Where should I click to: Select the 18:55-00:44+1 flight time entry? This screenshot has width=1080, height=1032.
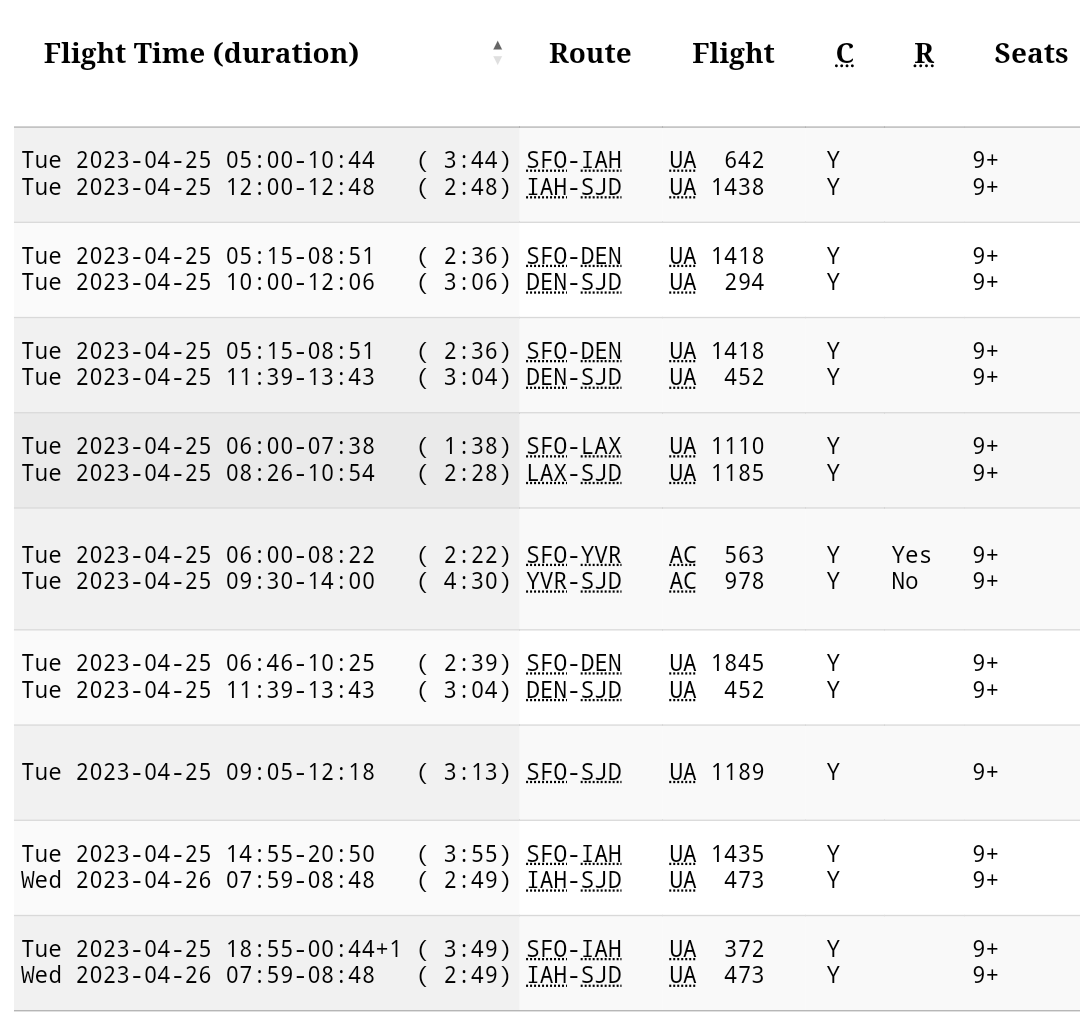pos(314,949)
